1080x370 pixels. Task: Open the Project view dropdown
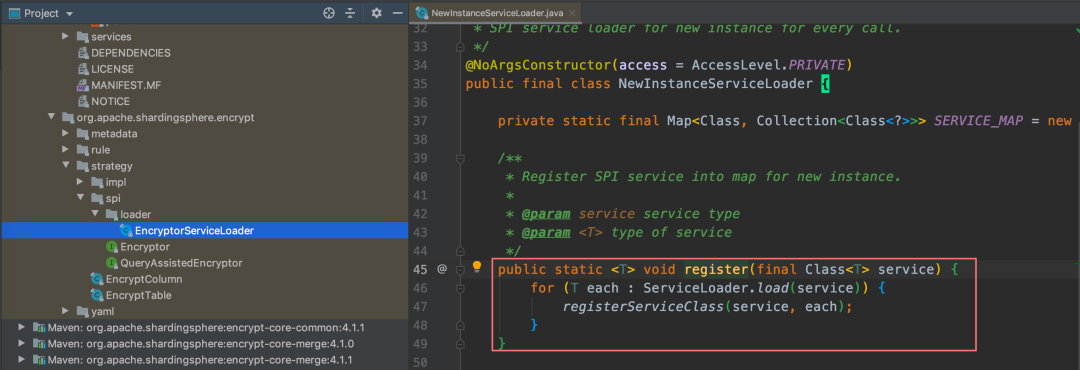click(x=70, y=14)
